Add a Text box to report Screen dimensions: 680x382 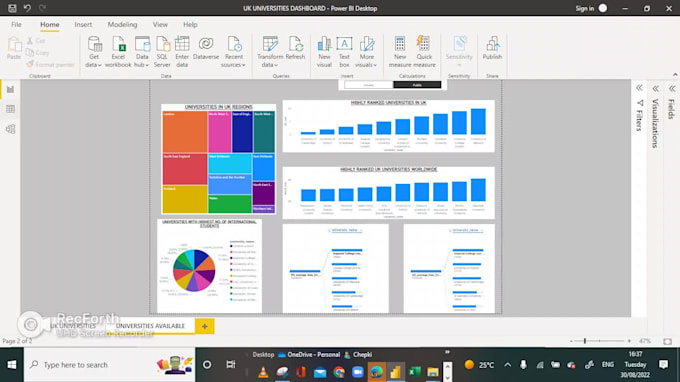344,52
